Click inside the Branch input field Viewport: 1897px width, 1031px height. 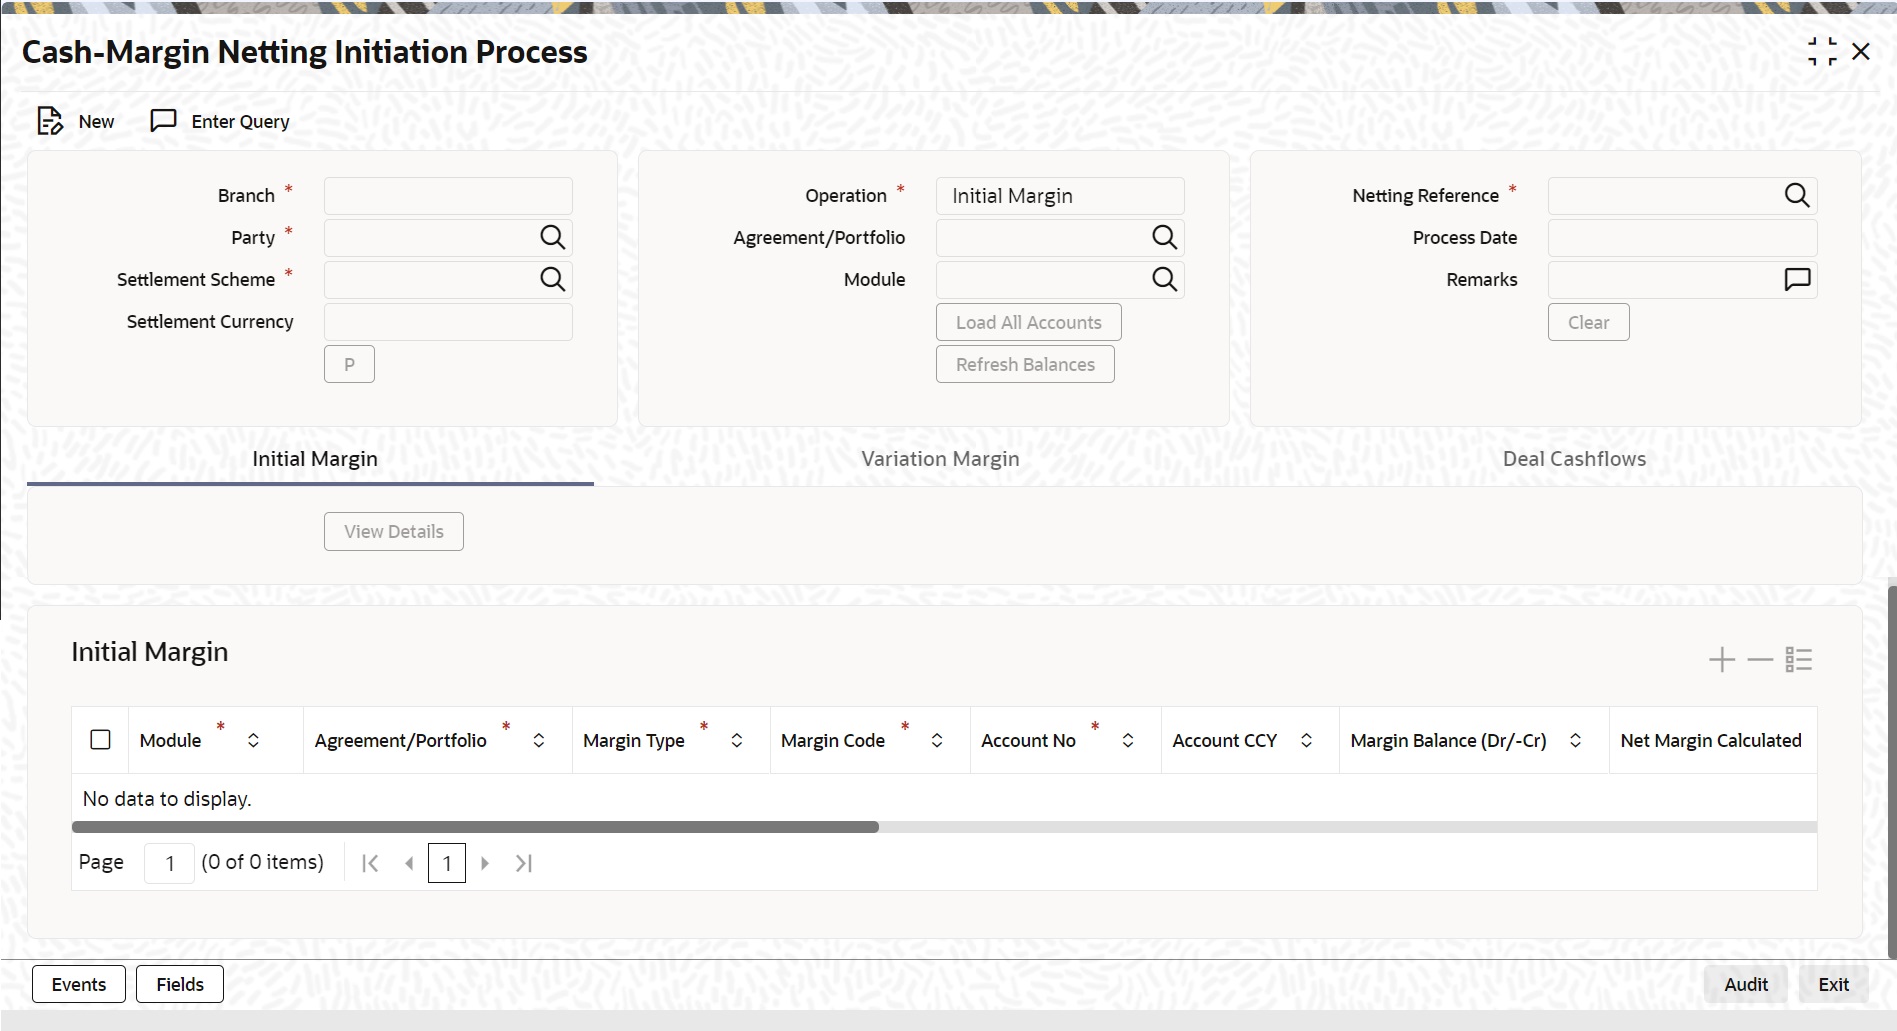click(x=447, y=195)
